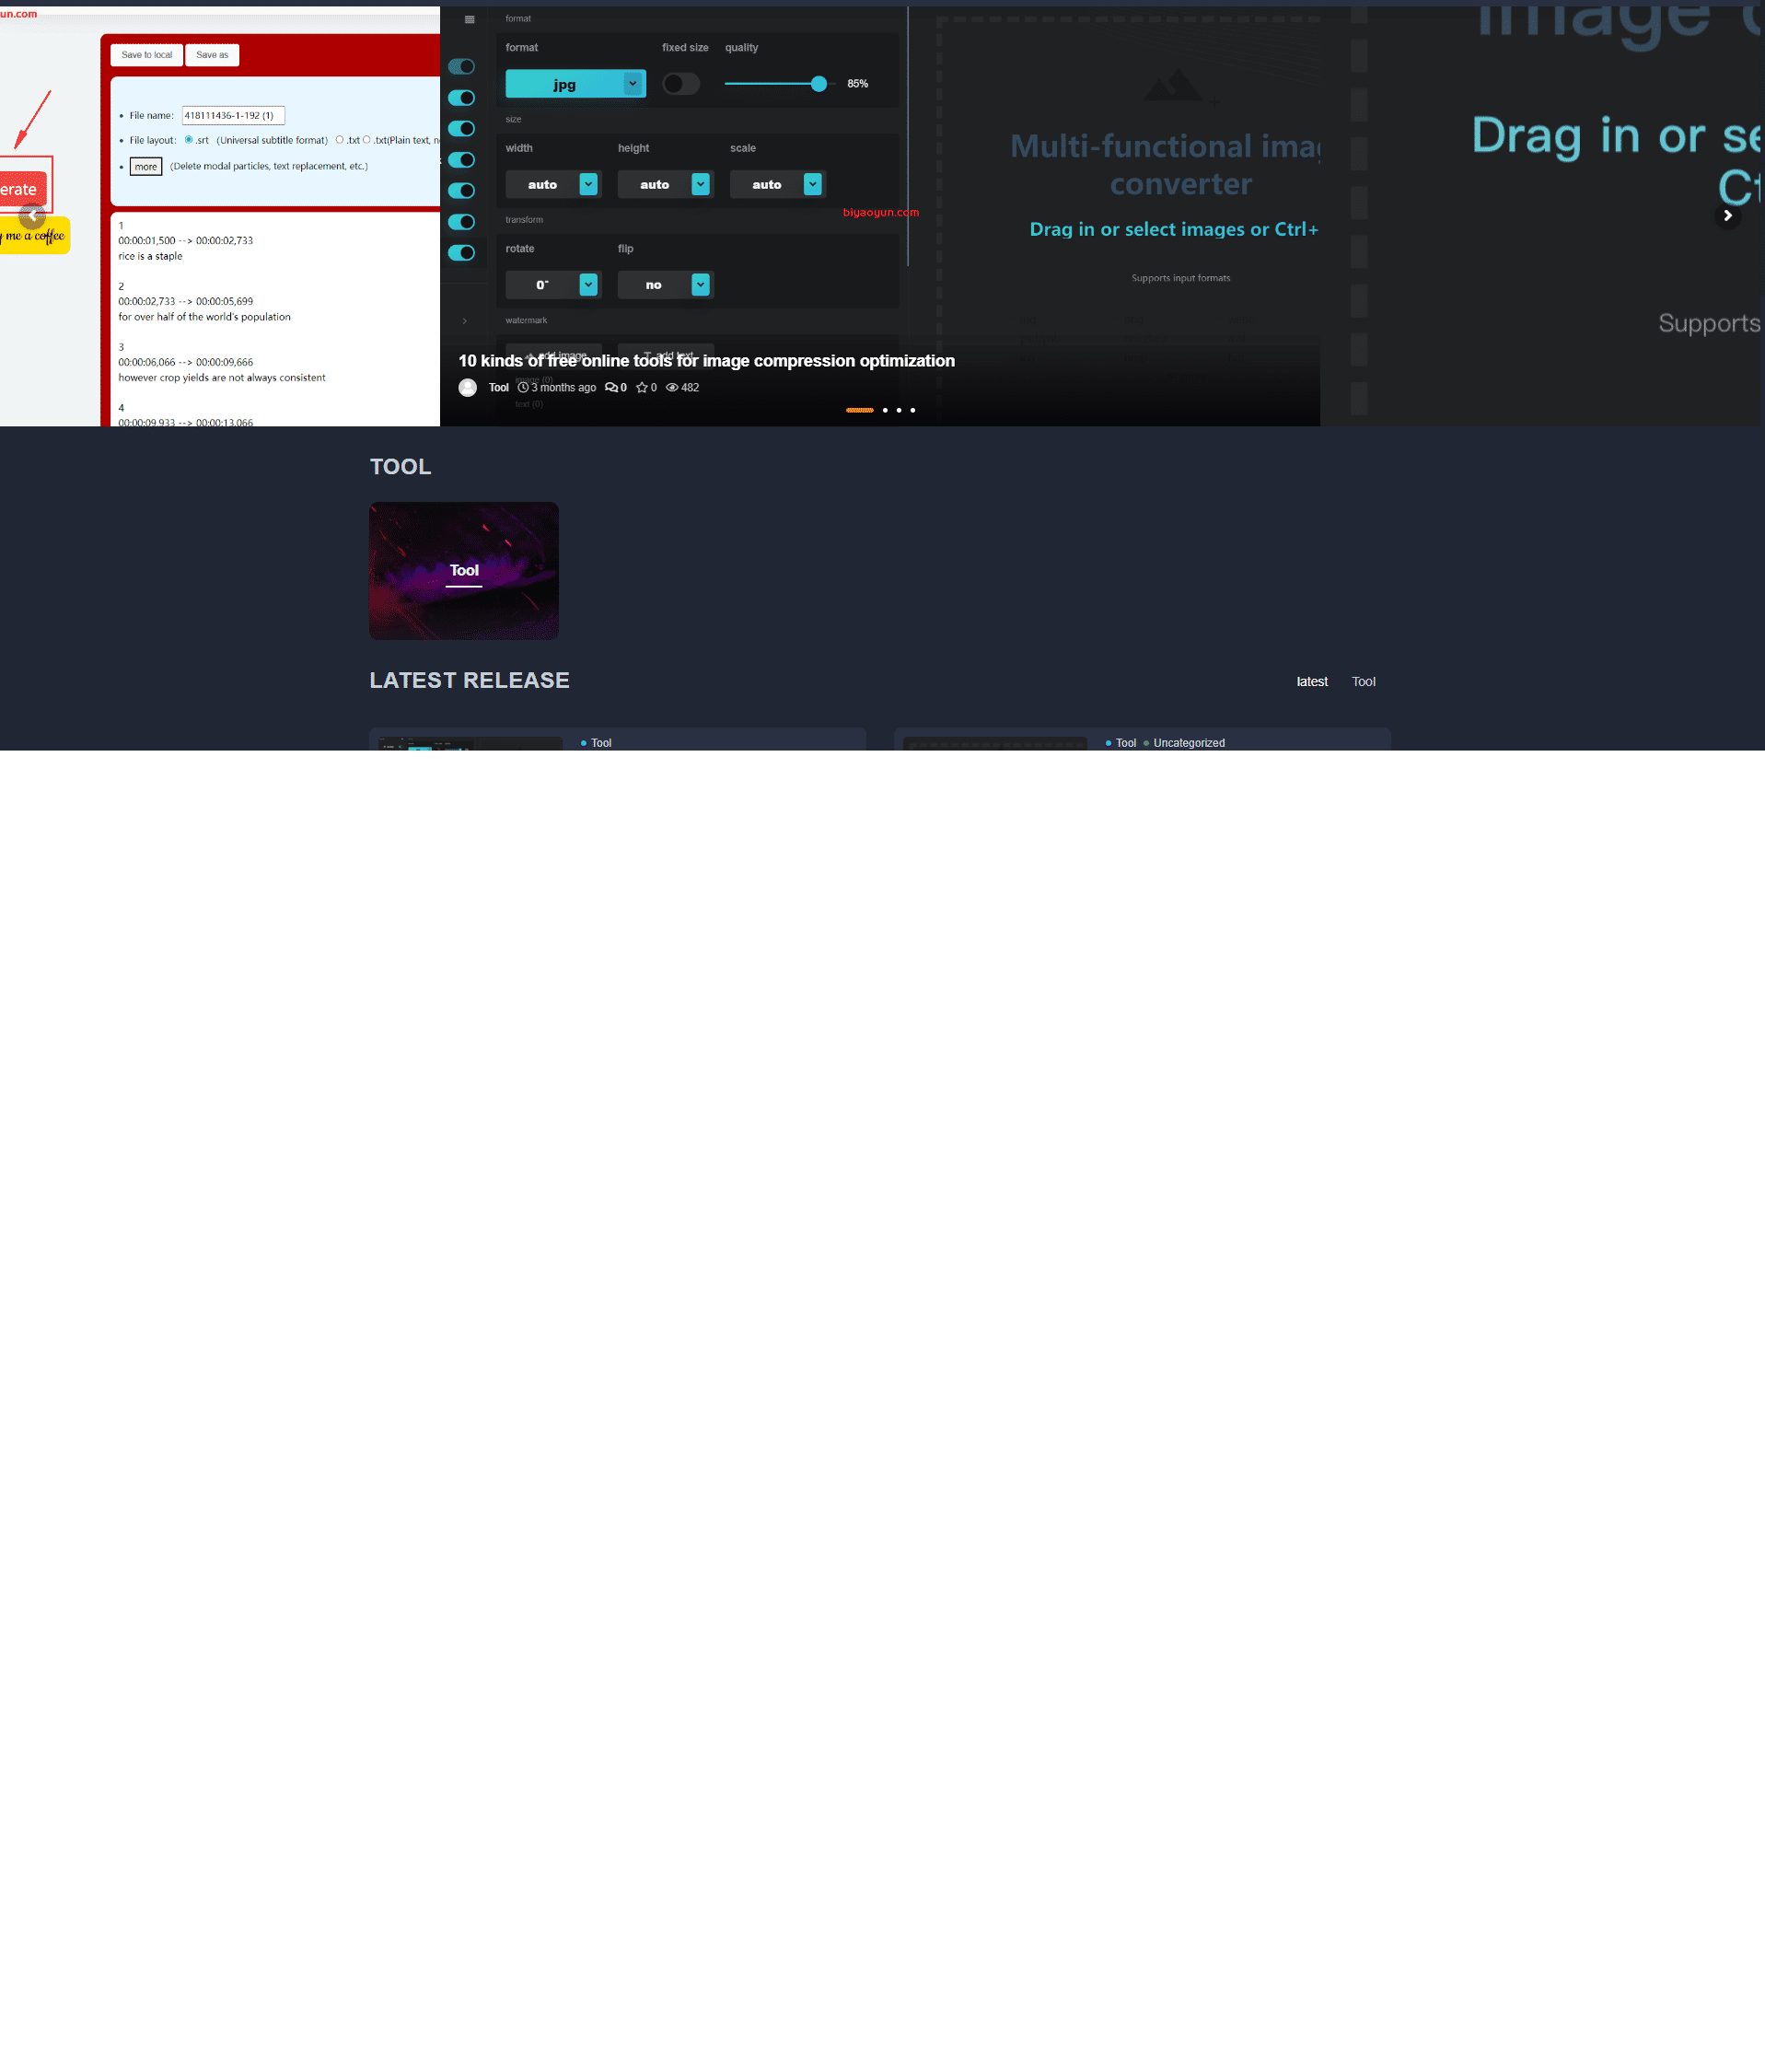The height and width of the screenshot is (2072, 1765).
Task: Click the add text watermark button
Action: tap(665, 356)
